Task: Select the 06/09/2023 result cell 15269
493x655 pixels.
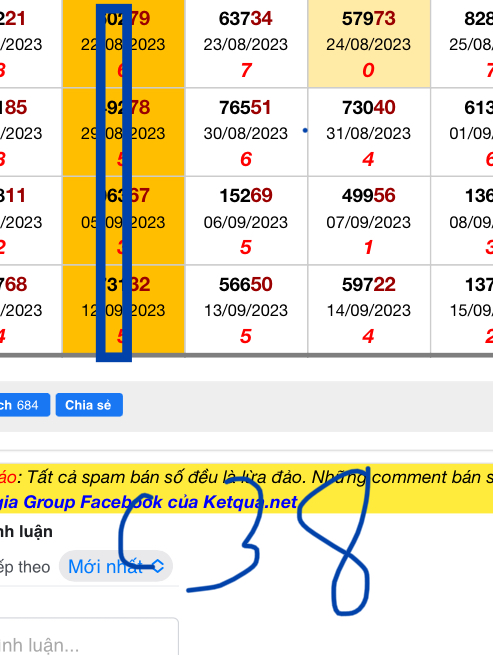Action: pyautogui.click(x=246, y=221)
